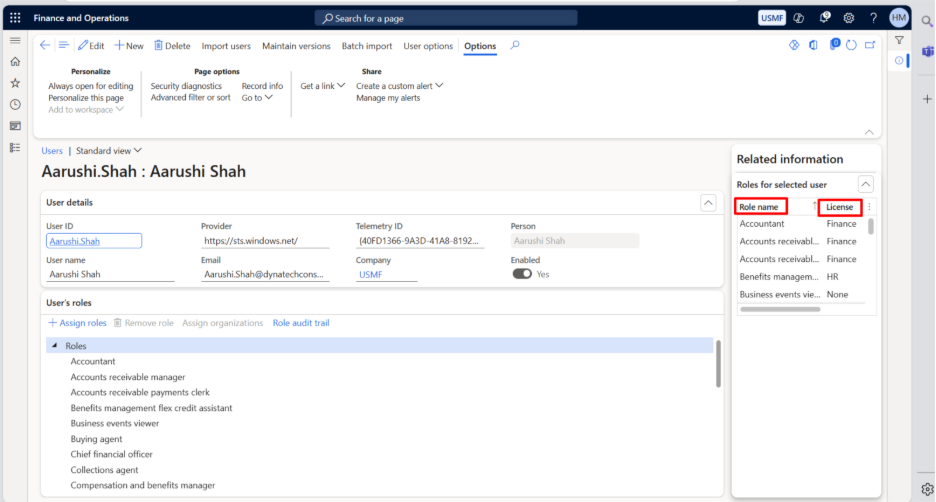Open Go to dropdown

coord(257,98)
